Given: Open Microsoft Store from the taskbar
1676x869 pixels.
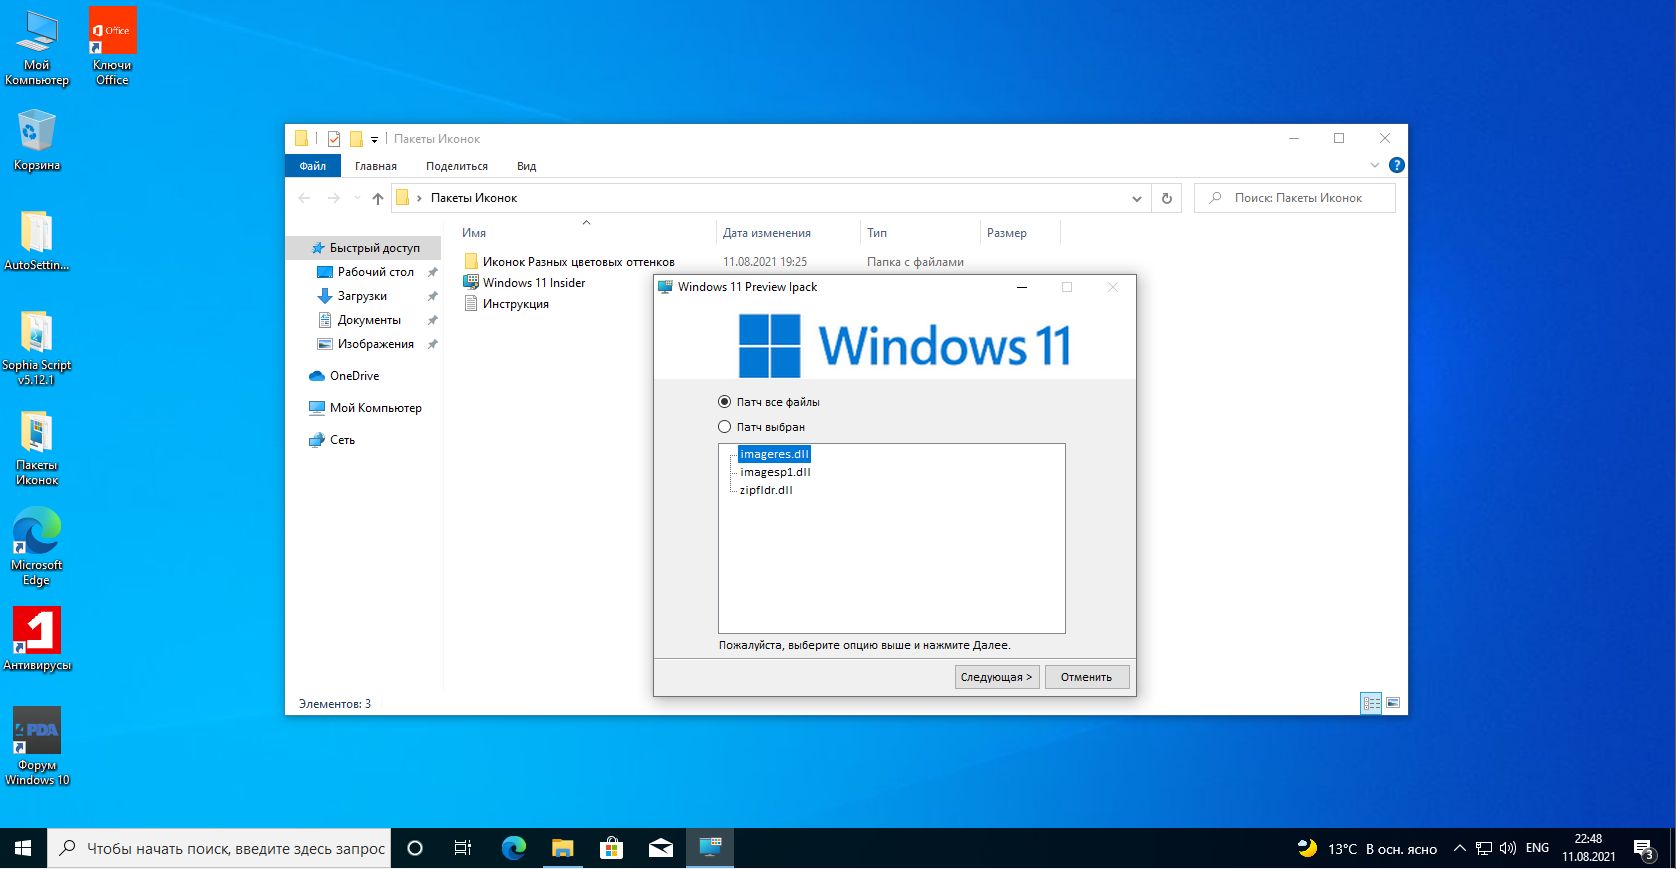Looking at the screenshot, I should 611,848.
